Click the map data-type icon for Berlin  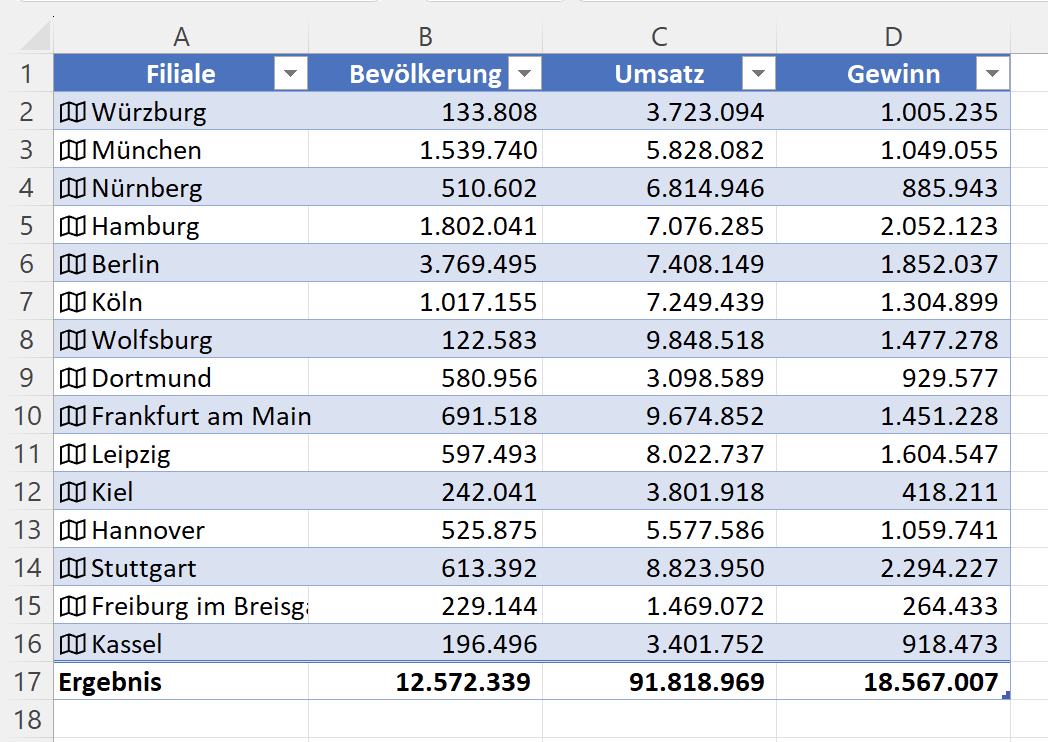pyautogui.click(x=73, y=264)
